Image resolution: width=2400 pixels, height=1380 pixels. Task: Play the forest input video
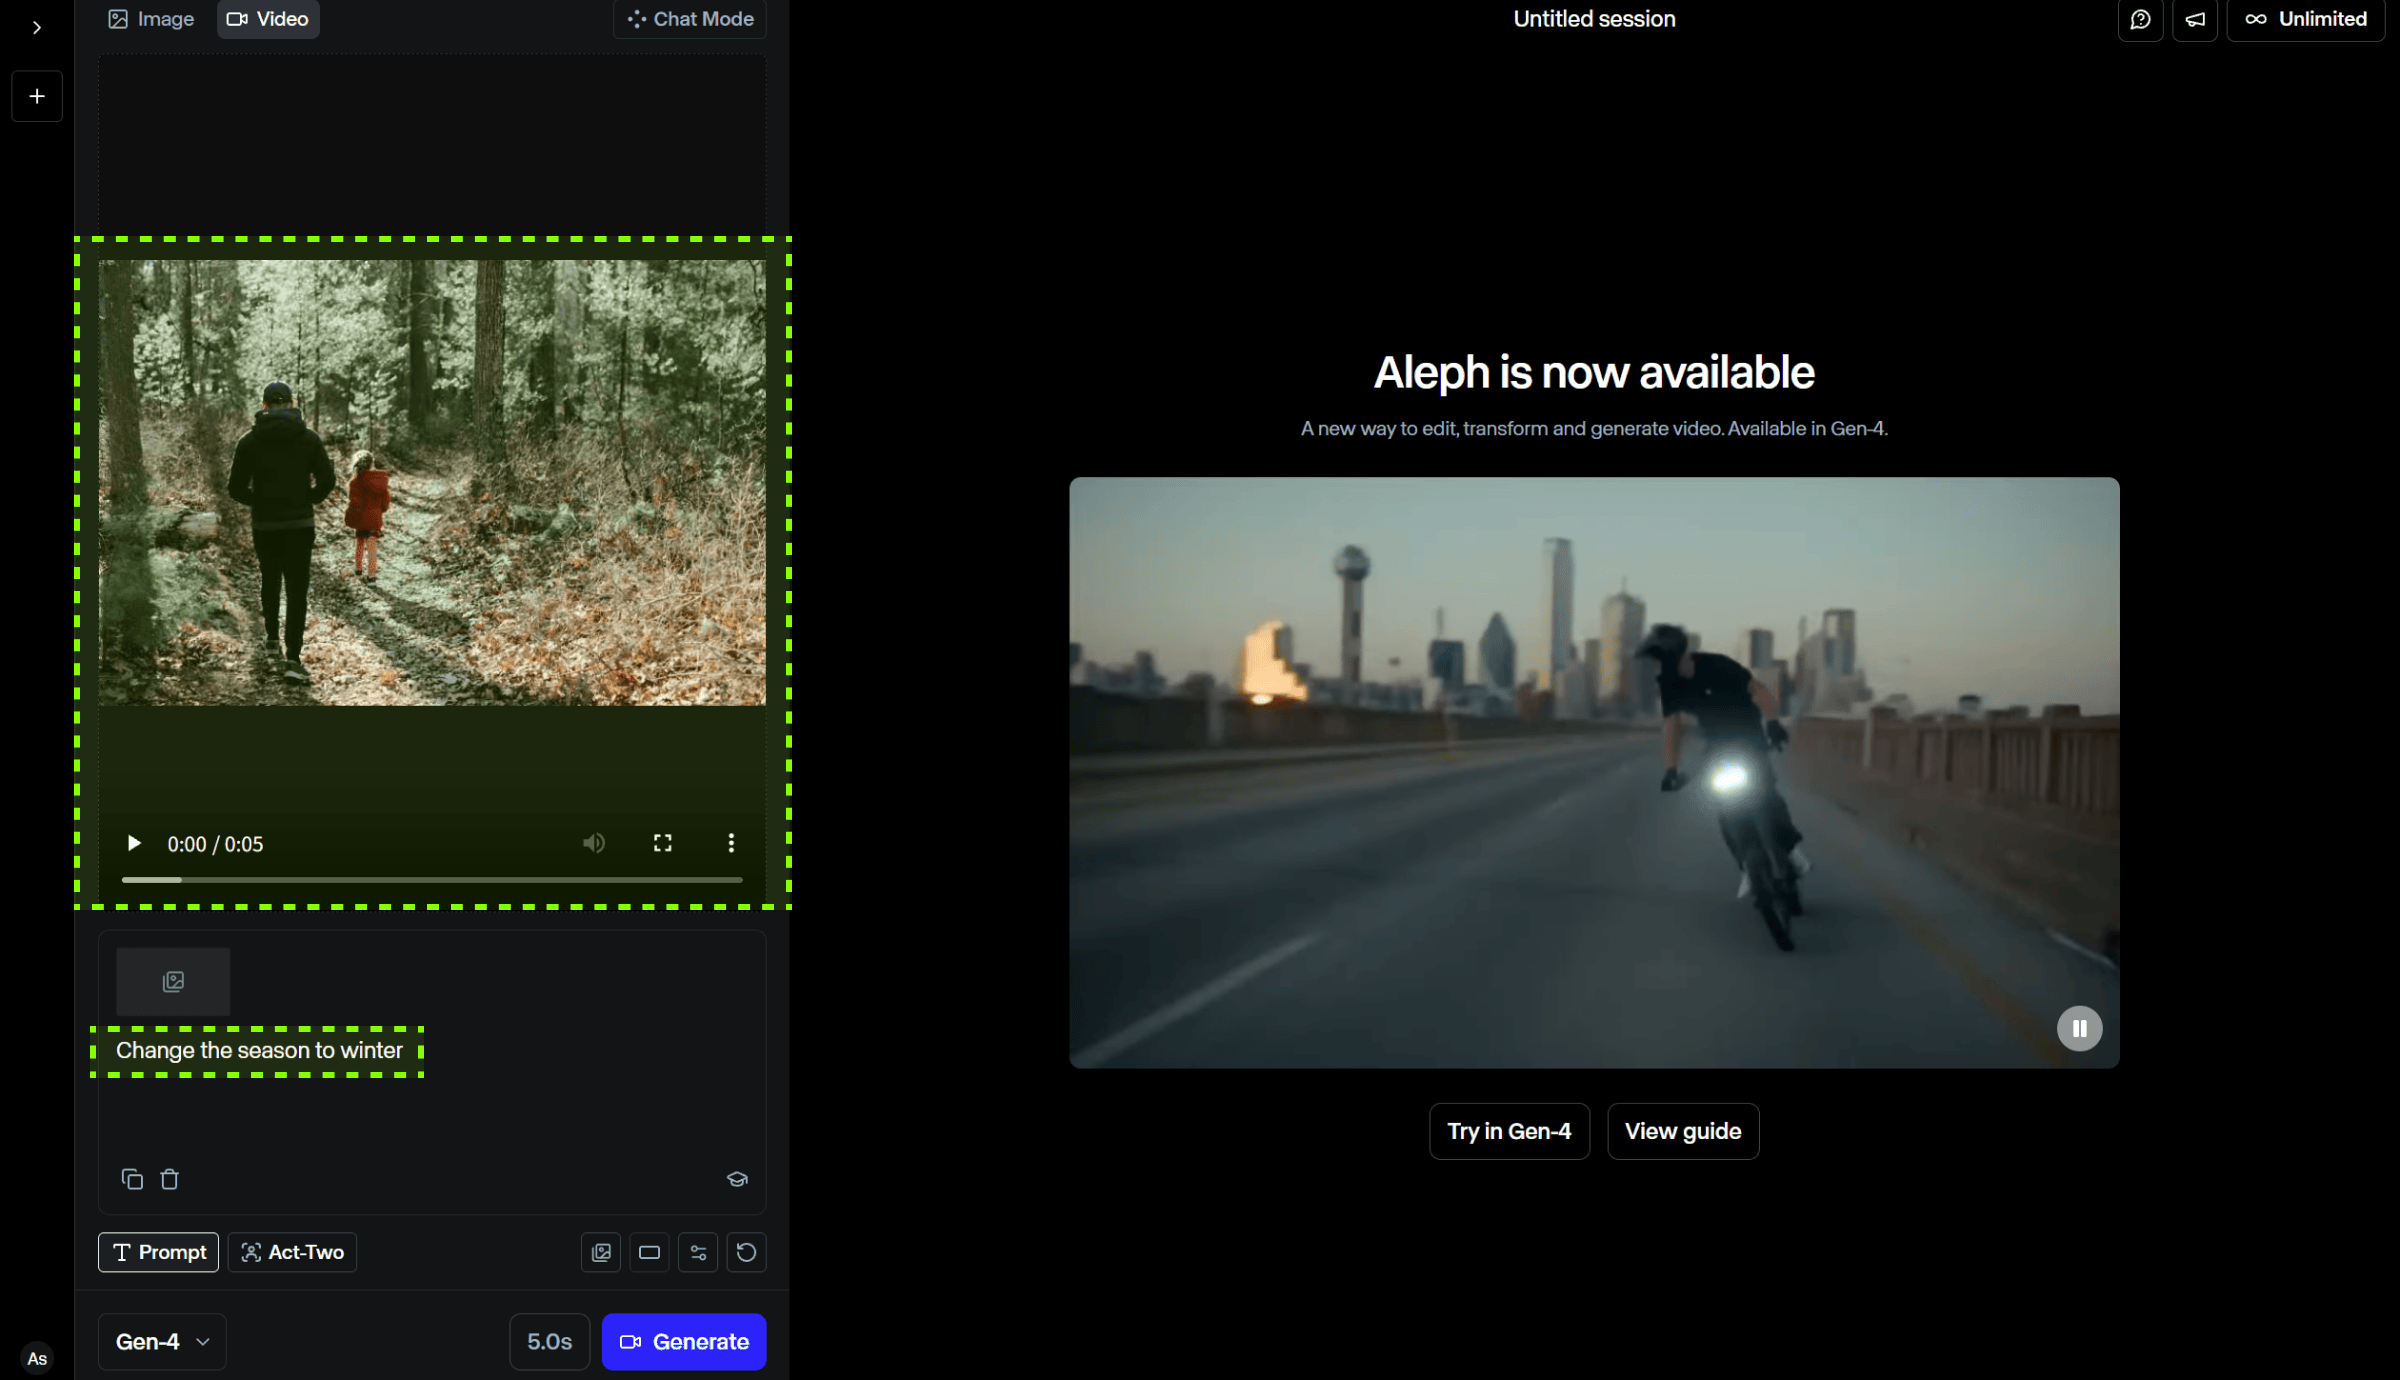click(133, 843)
